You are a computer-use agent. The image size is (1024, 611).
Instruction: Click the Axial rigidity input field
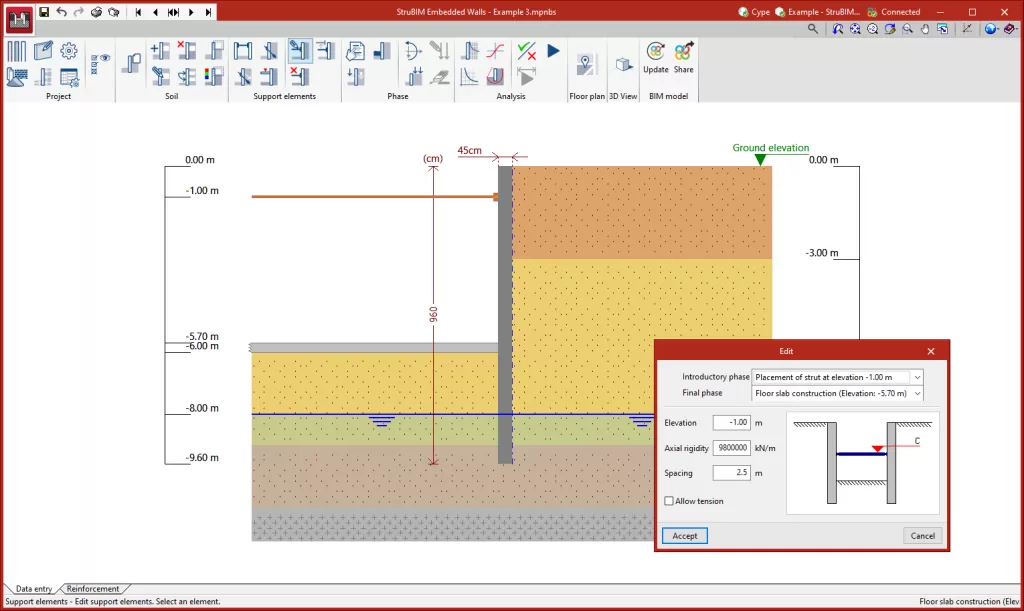(x=731, y=448)
